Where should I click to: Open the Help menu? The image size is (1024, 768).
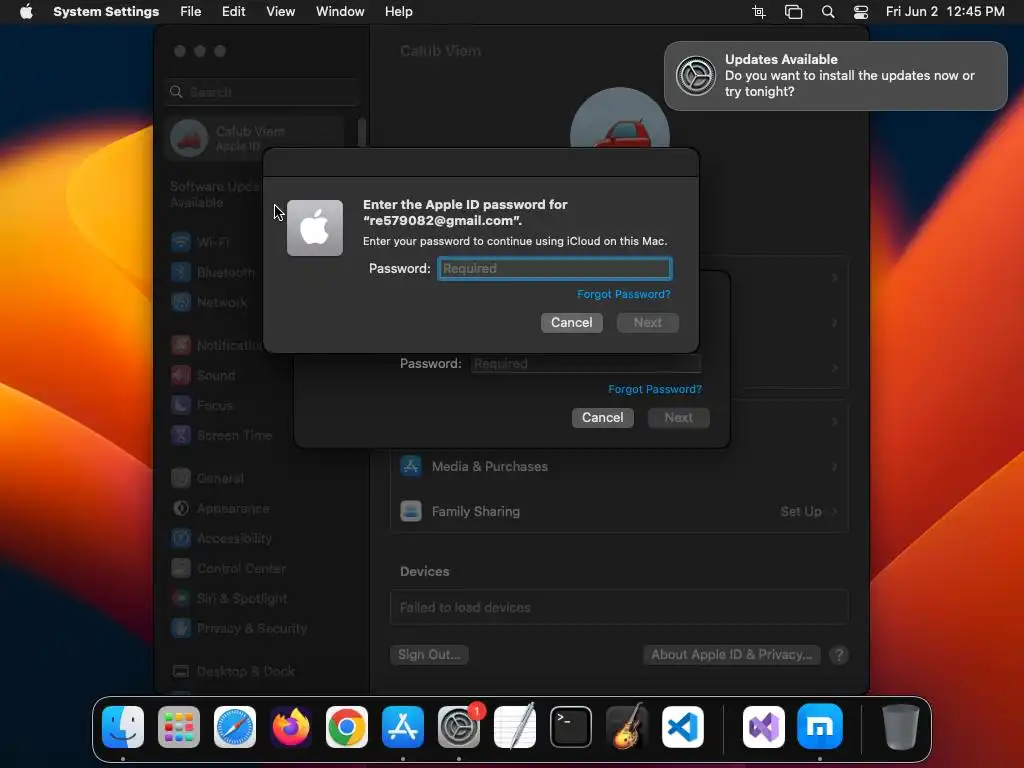coord(398,12)
